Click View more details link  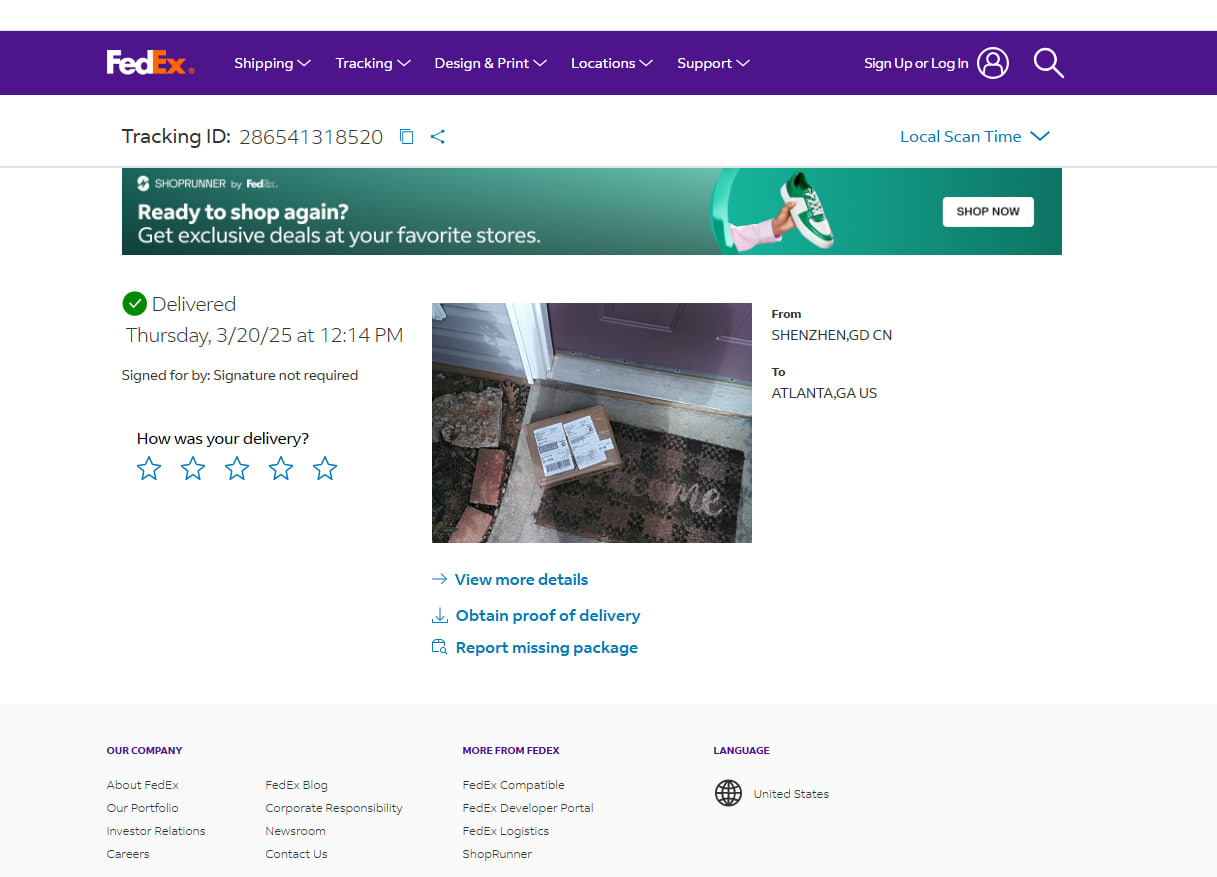point(521,580)
